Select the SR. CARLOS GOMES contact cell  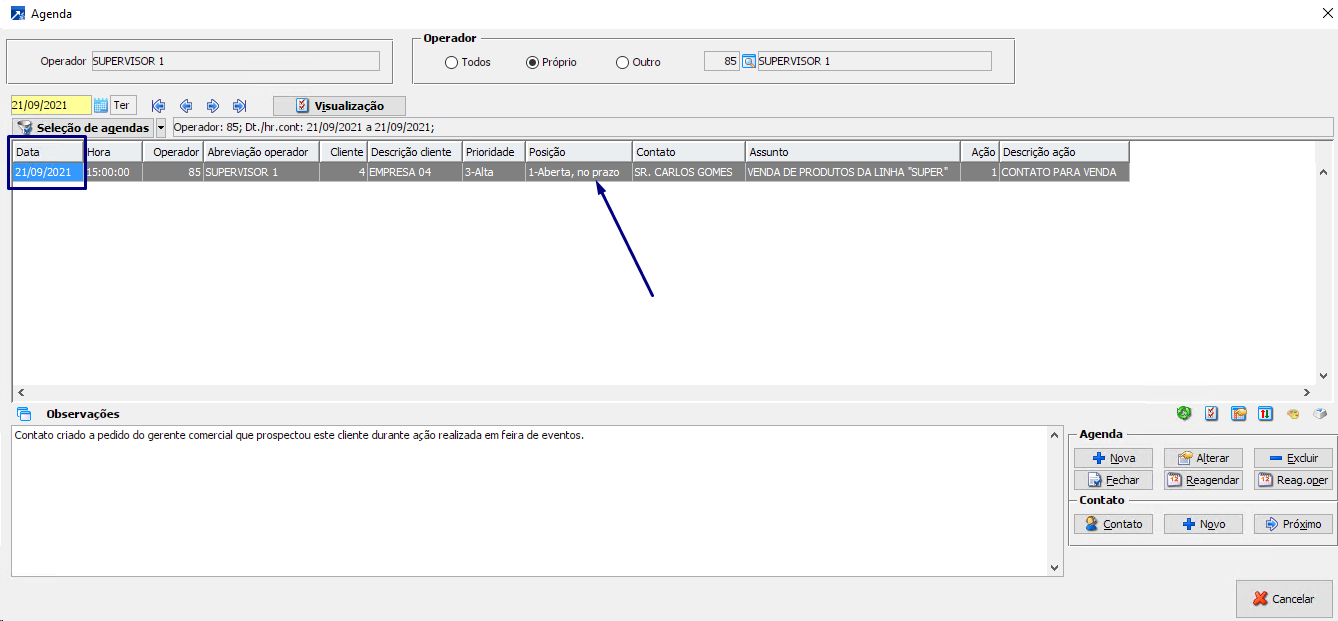point(689,172)
